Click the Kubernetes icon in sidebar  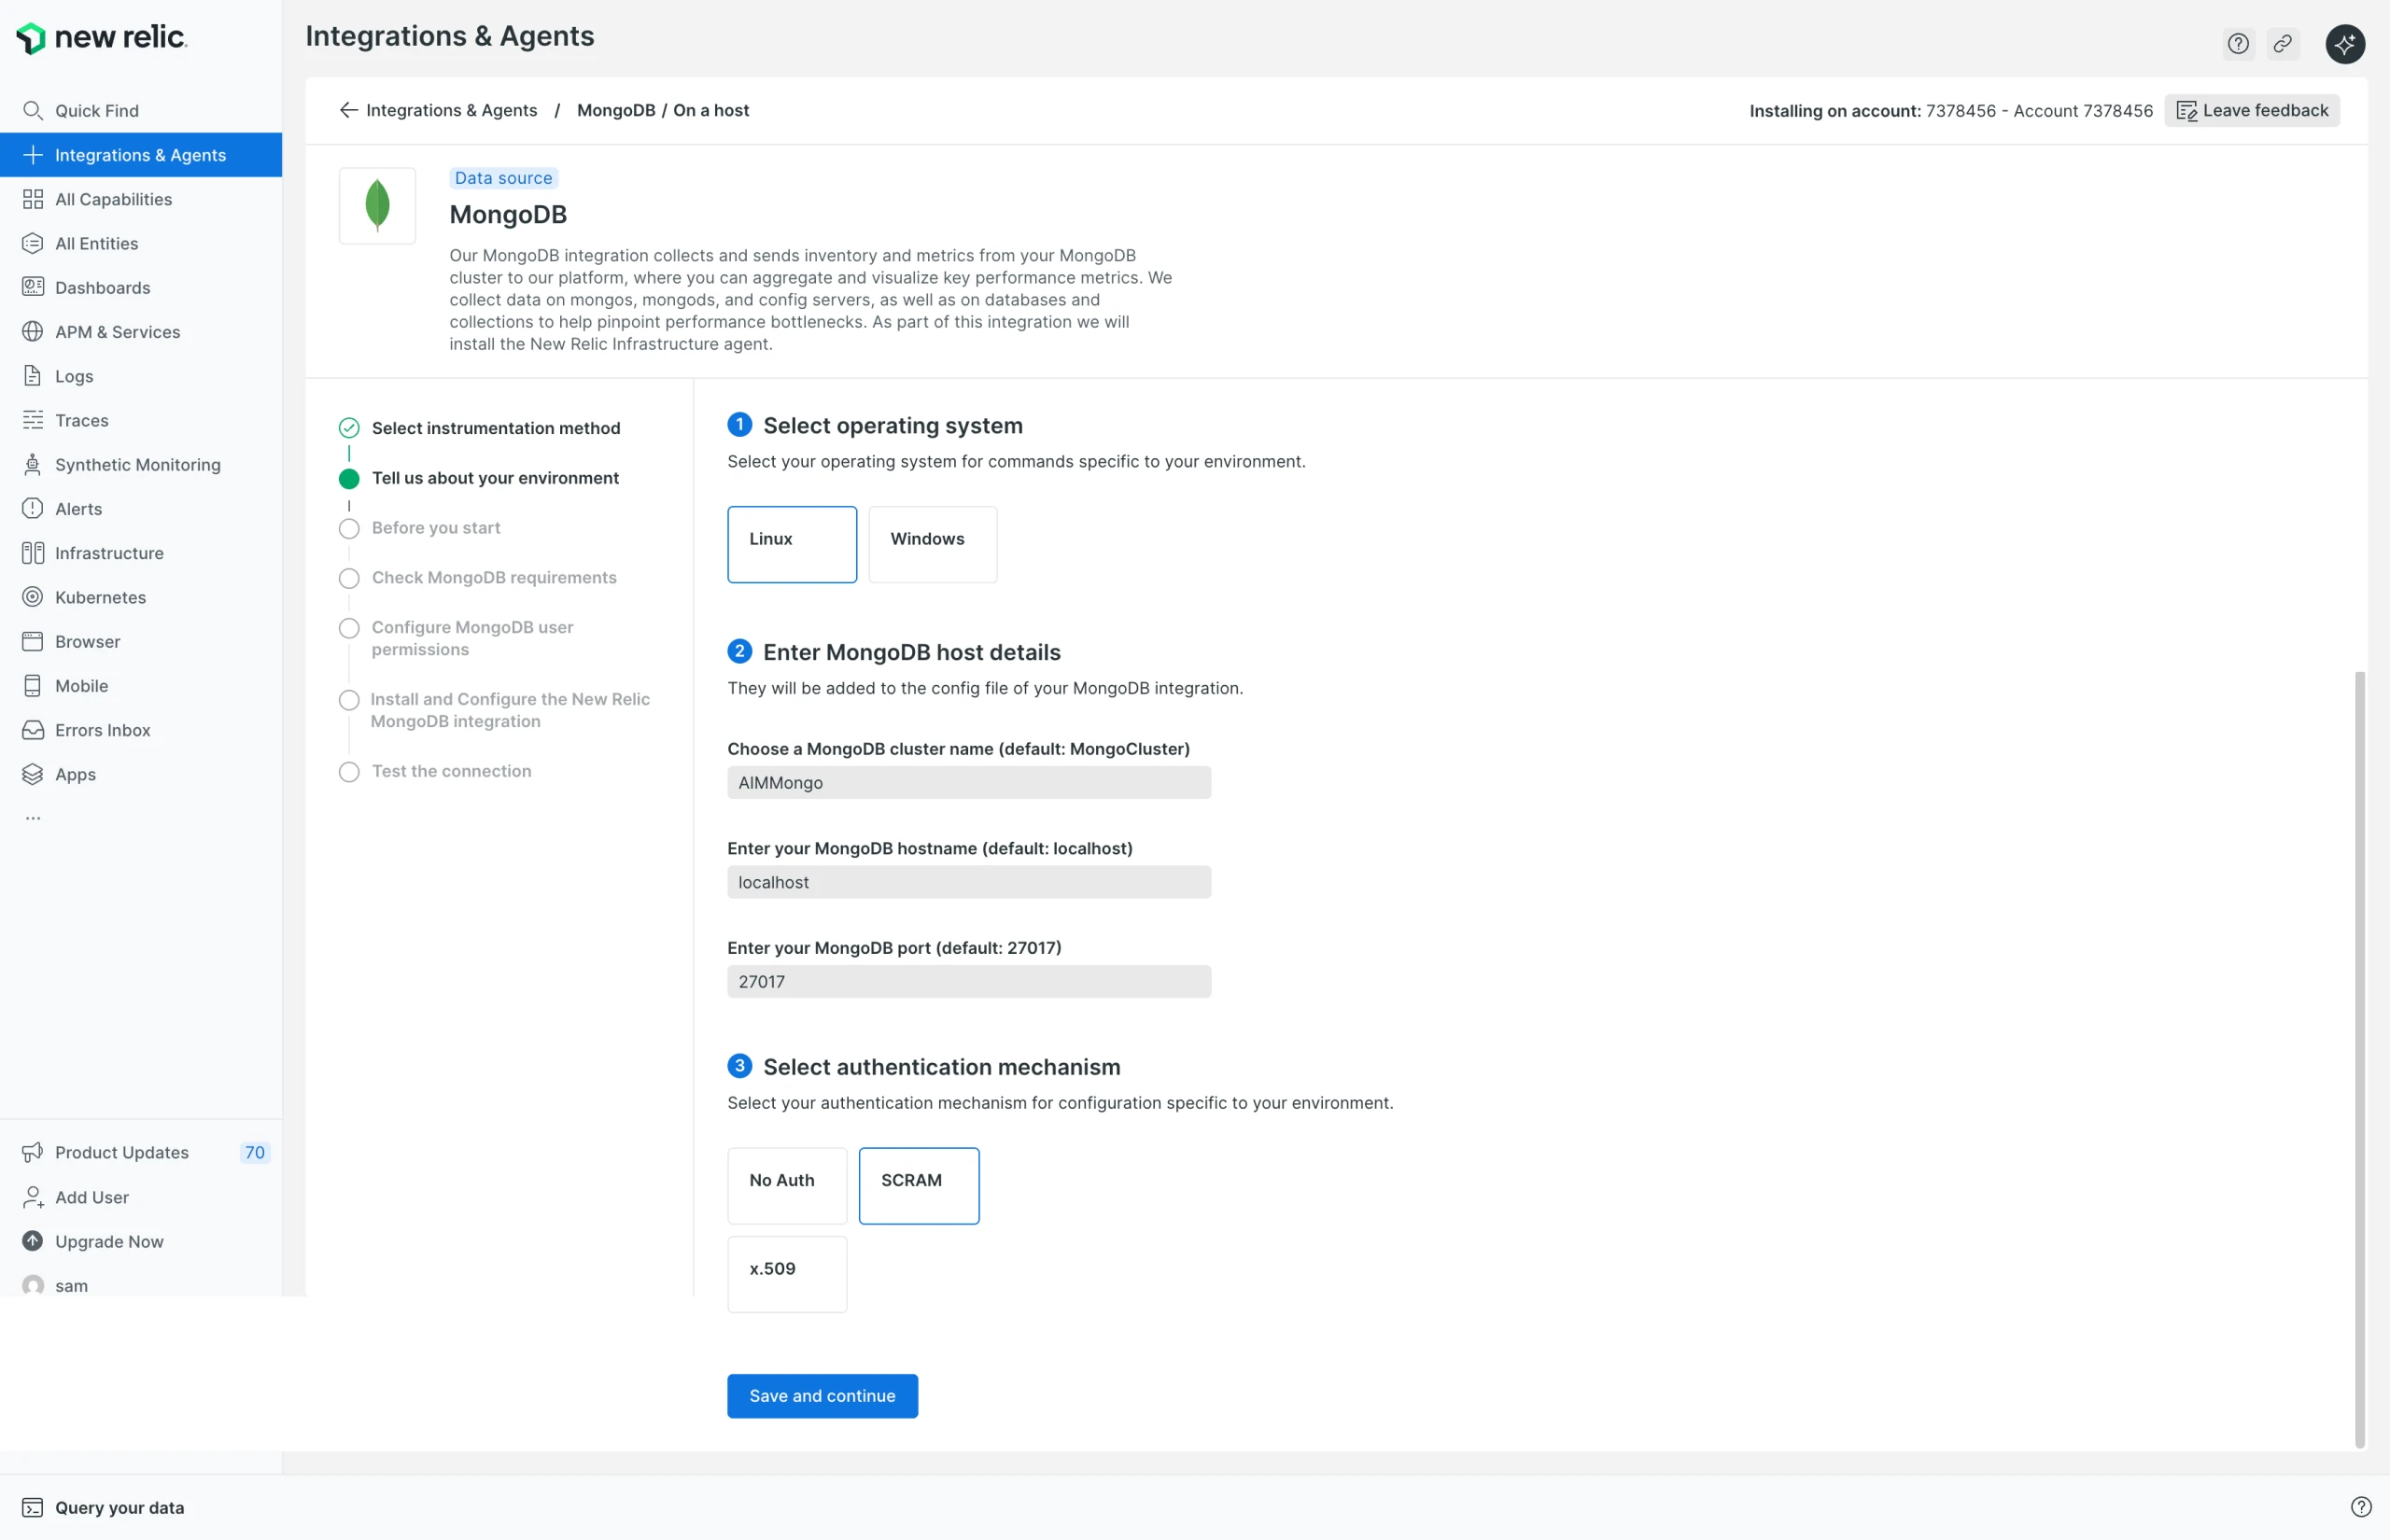pos(33,597)
